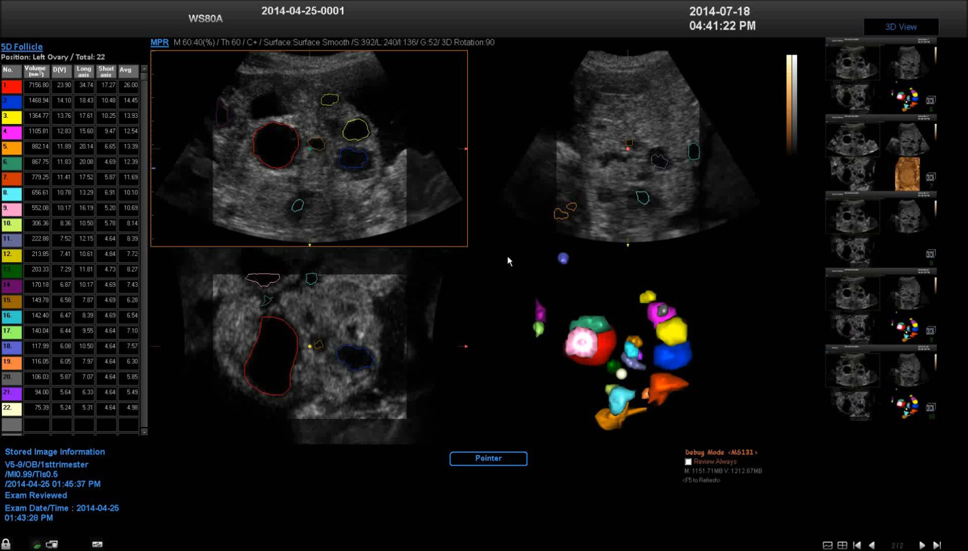Click the single-image layout icon
This screenshot has width=968, height=551.
pos(827,545)
